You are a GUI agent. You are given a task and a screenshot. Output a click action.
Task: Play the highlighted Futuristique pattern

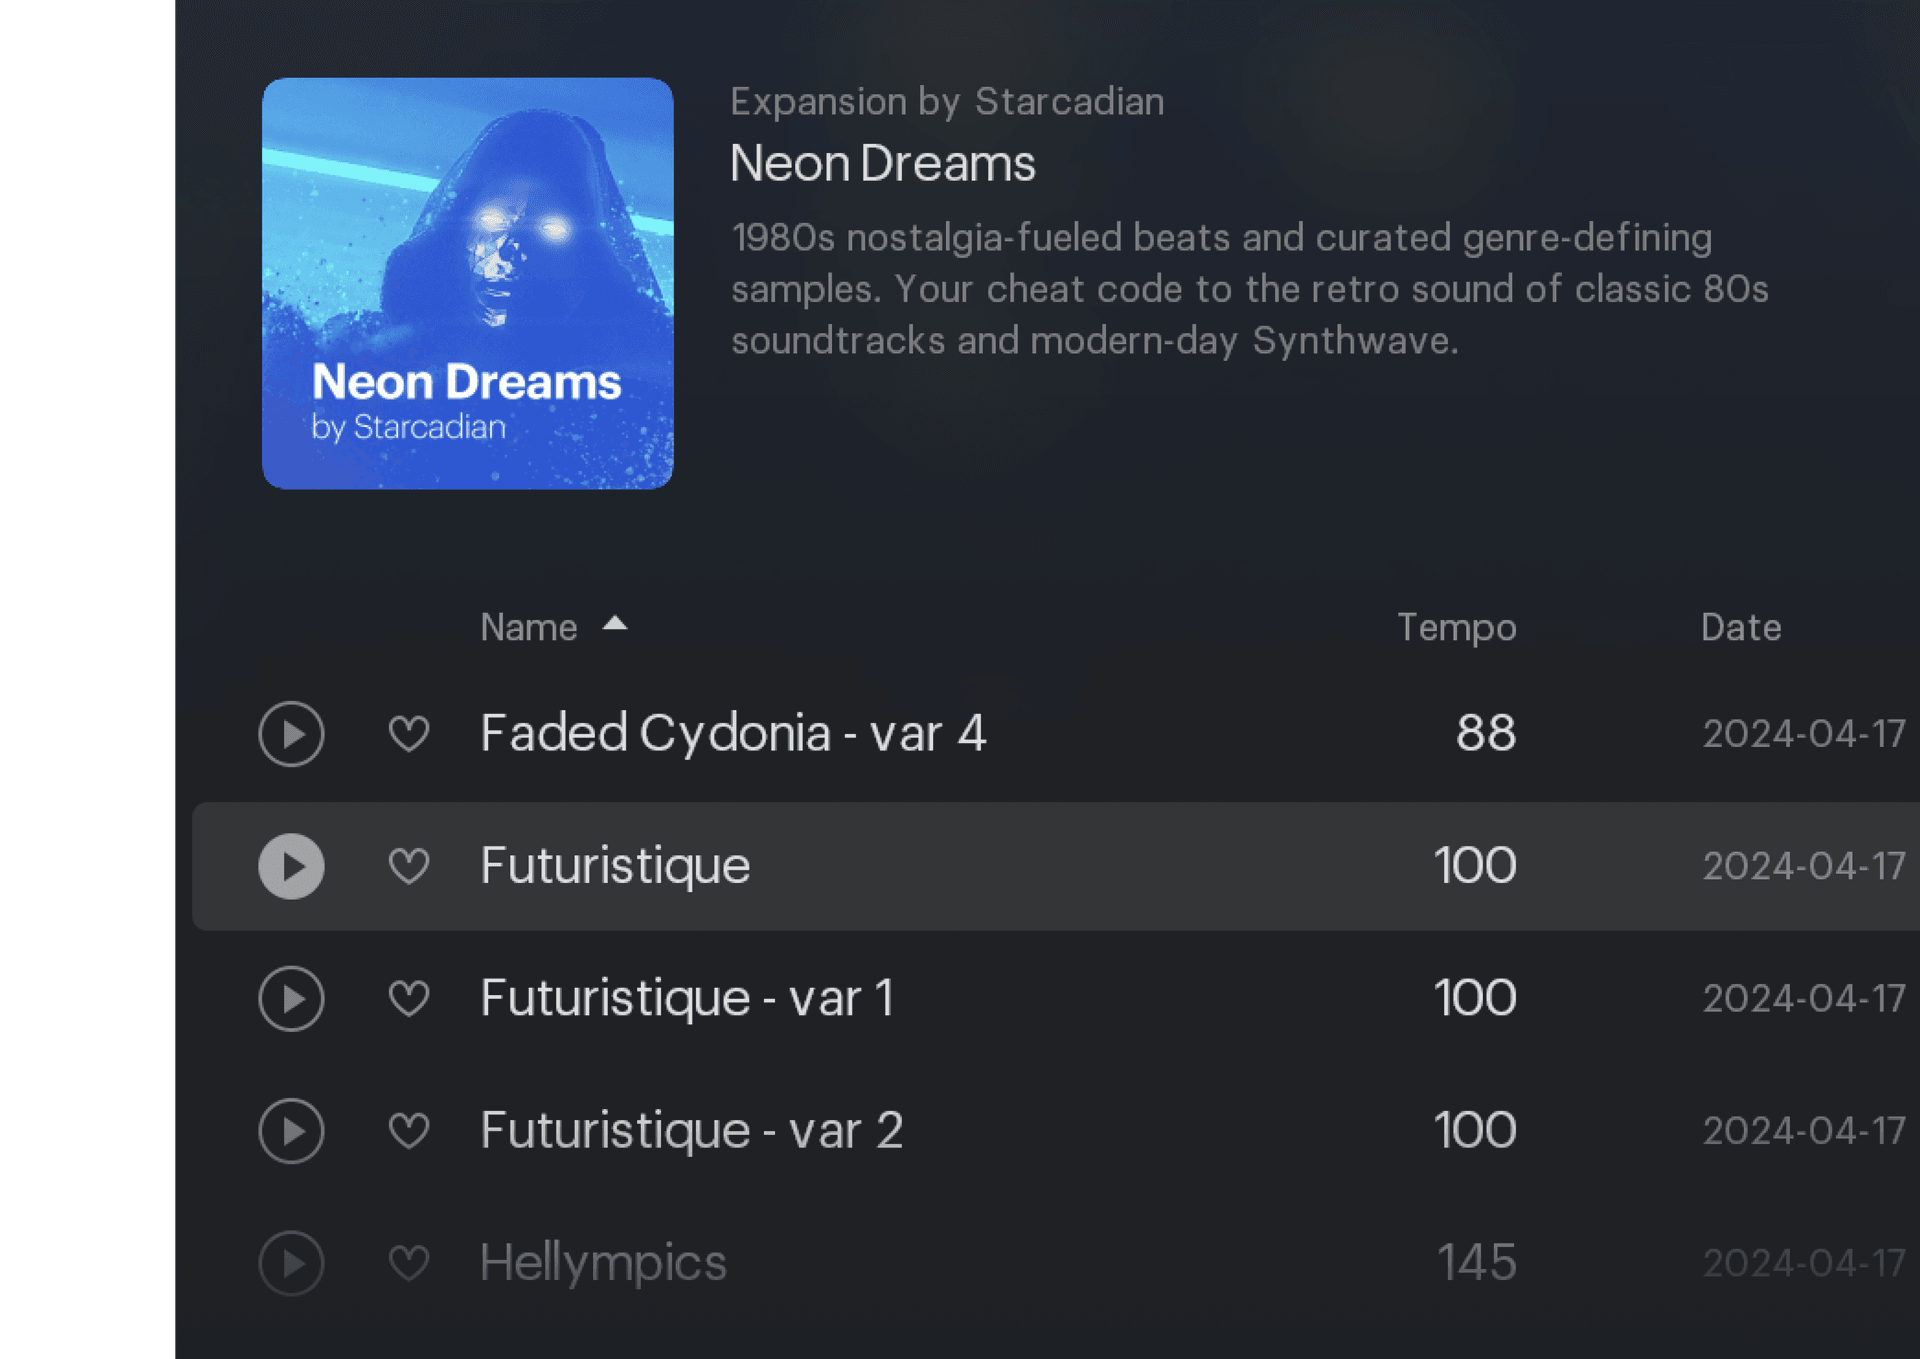click(x=291, y=866)
